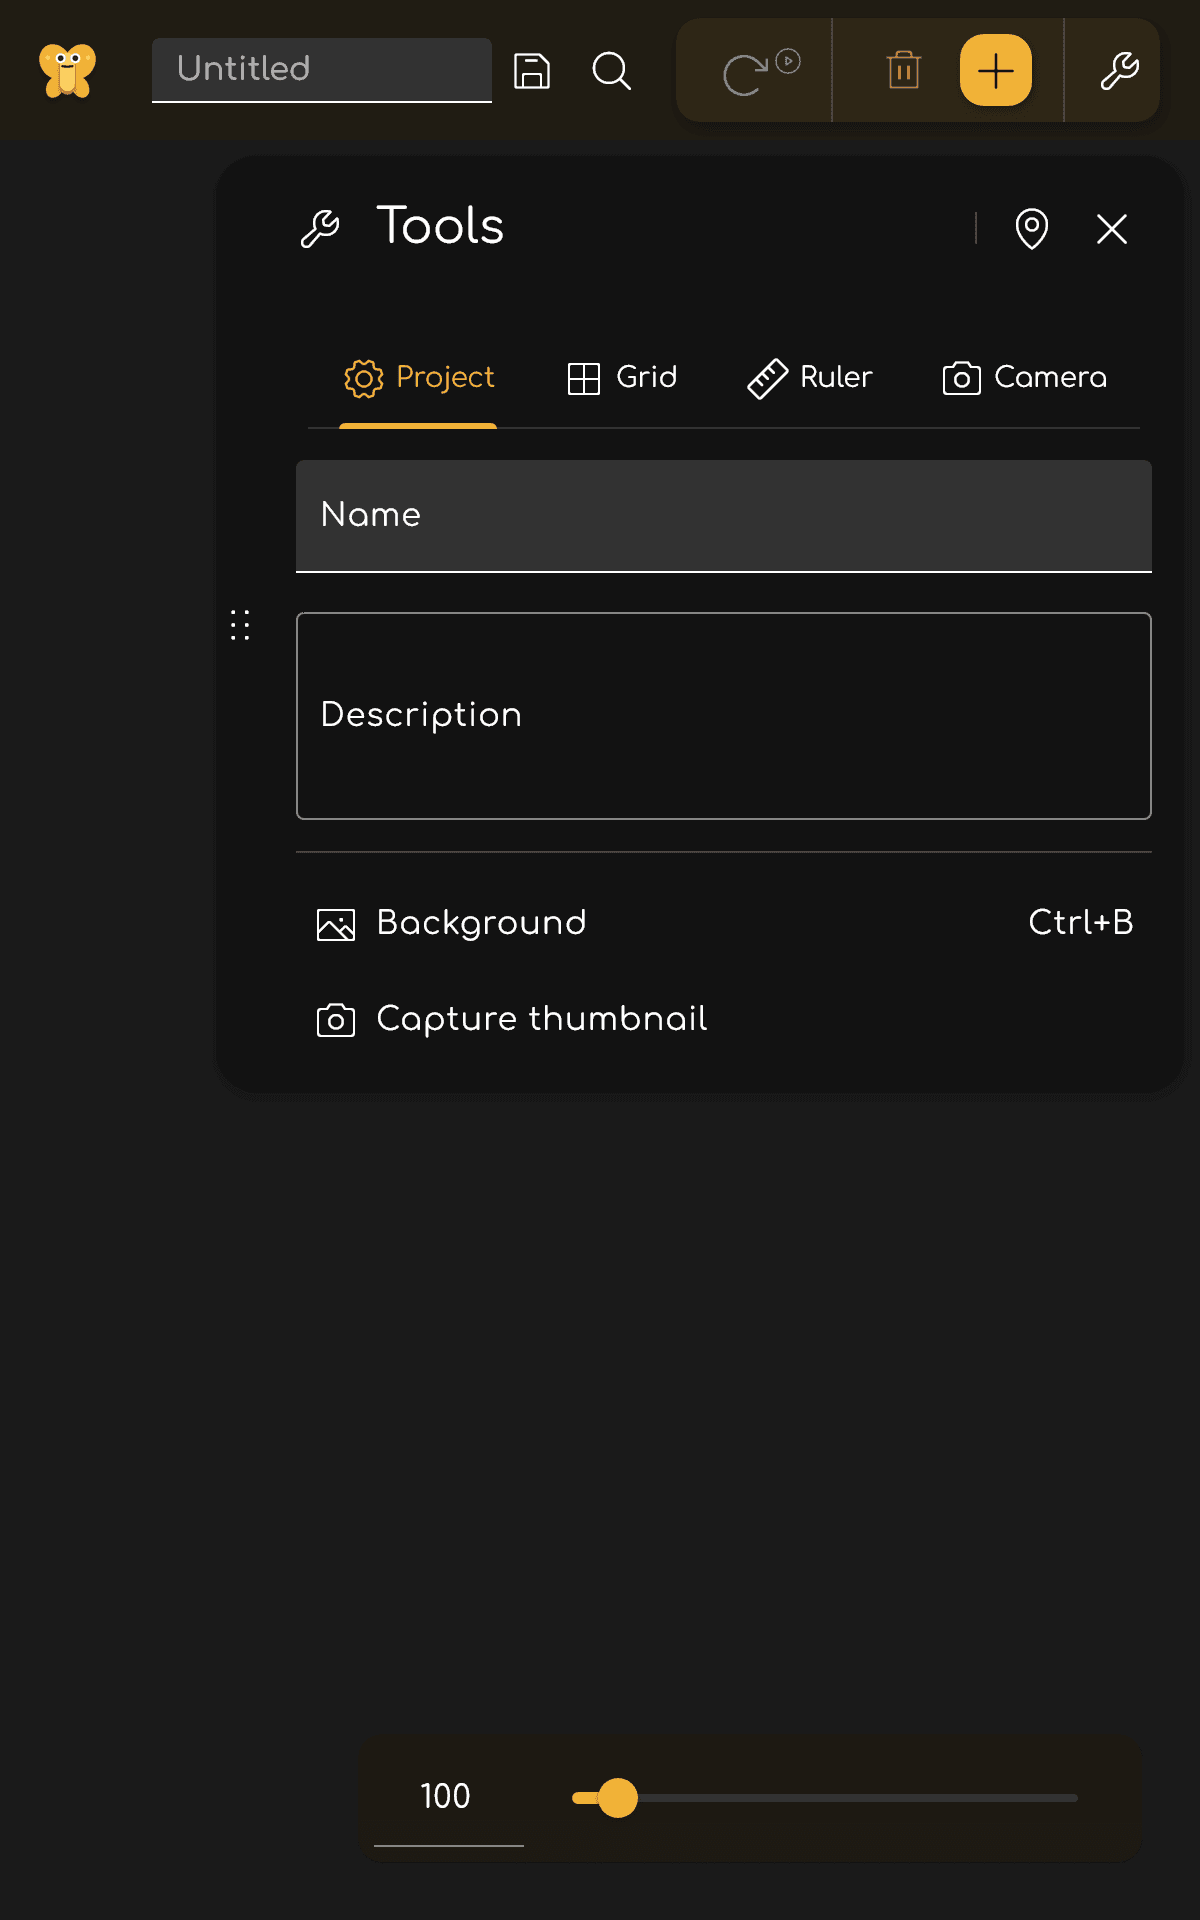The height and width of the screenshot is (1920, 1200).
Task: Open the Ruler tab
Action: pos(810,378)
